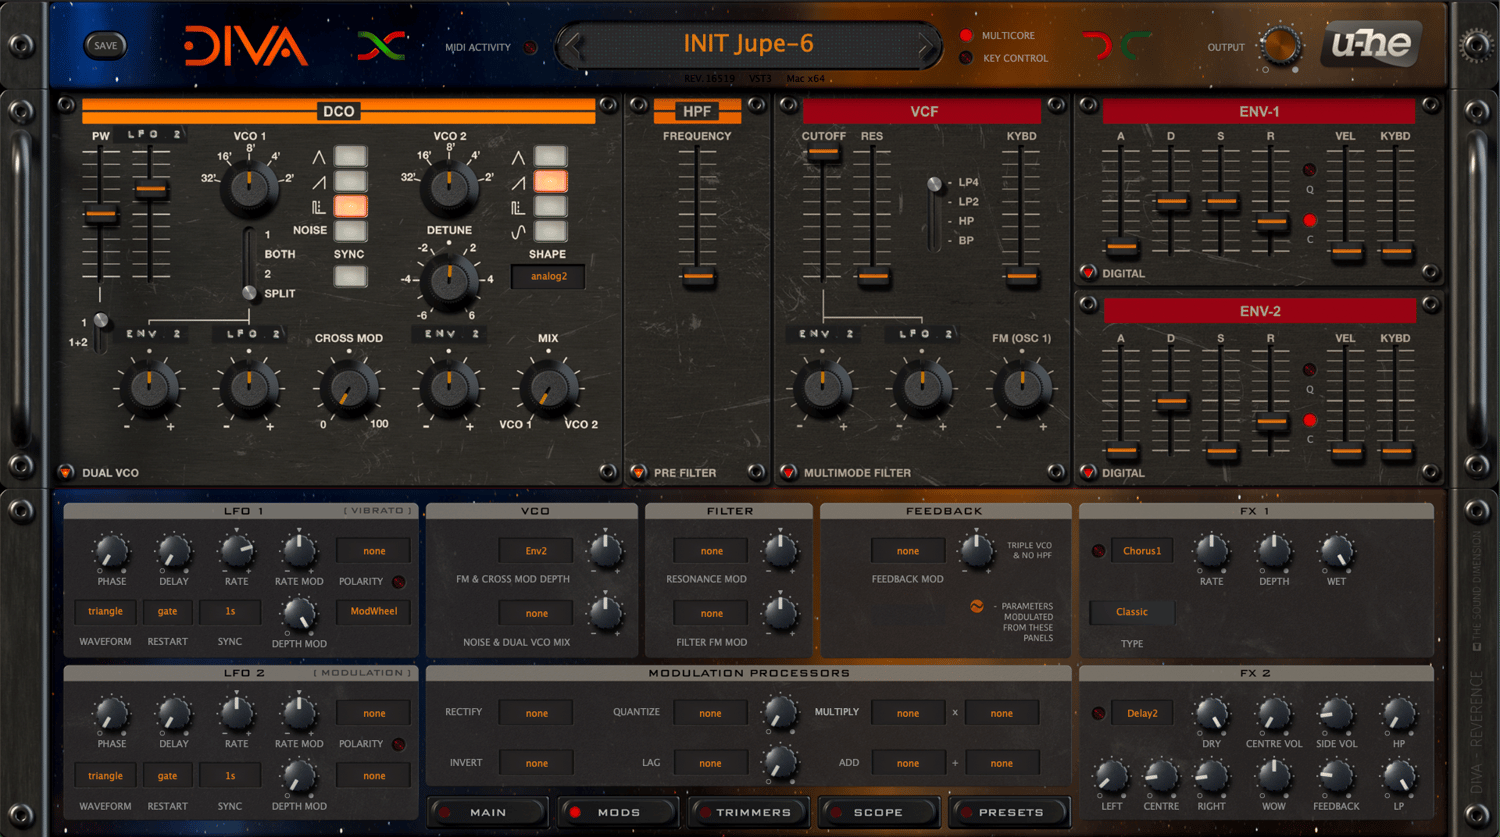Click the DCO module header label
The width and height of the screenshot is (1500, 837).
[339, 111]
